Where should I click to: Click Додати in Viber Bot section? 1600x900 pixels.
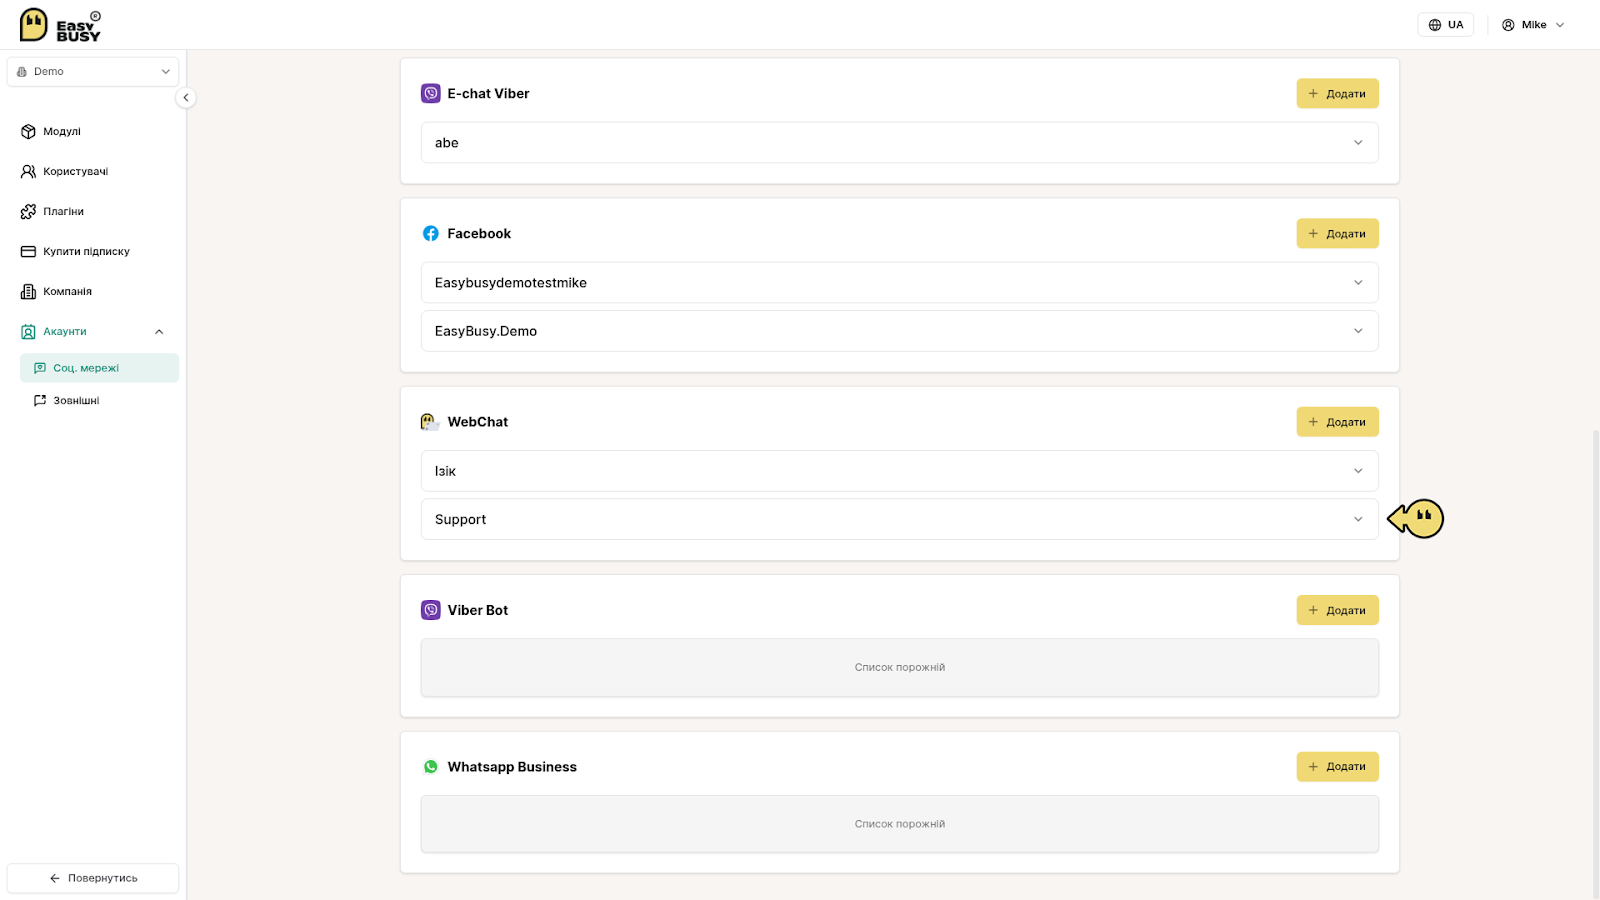pos(1337,610)
